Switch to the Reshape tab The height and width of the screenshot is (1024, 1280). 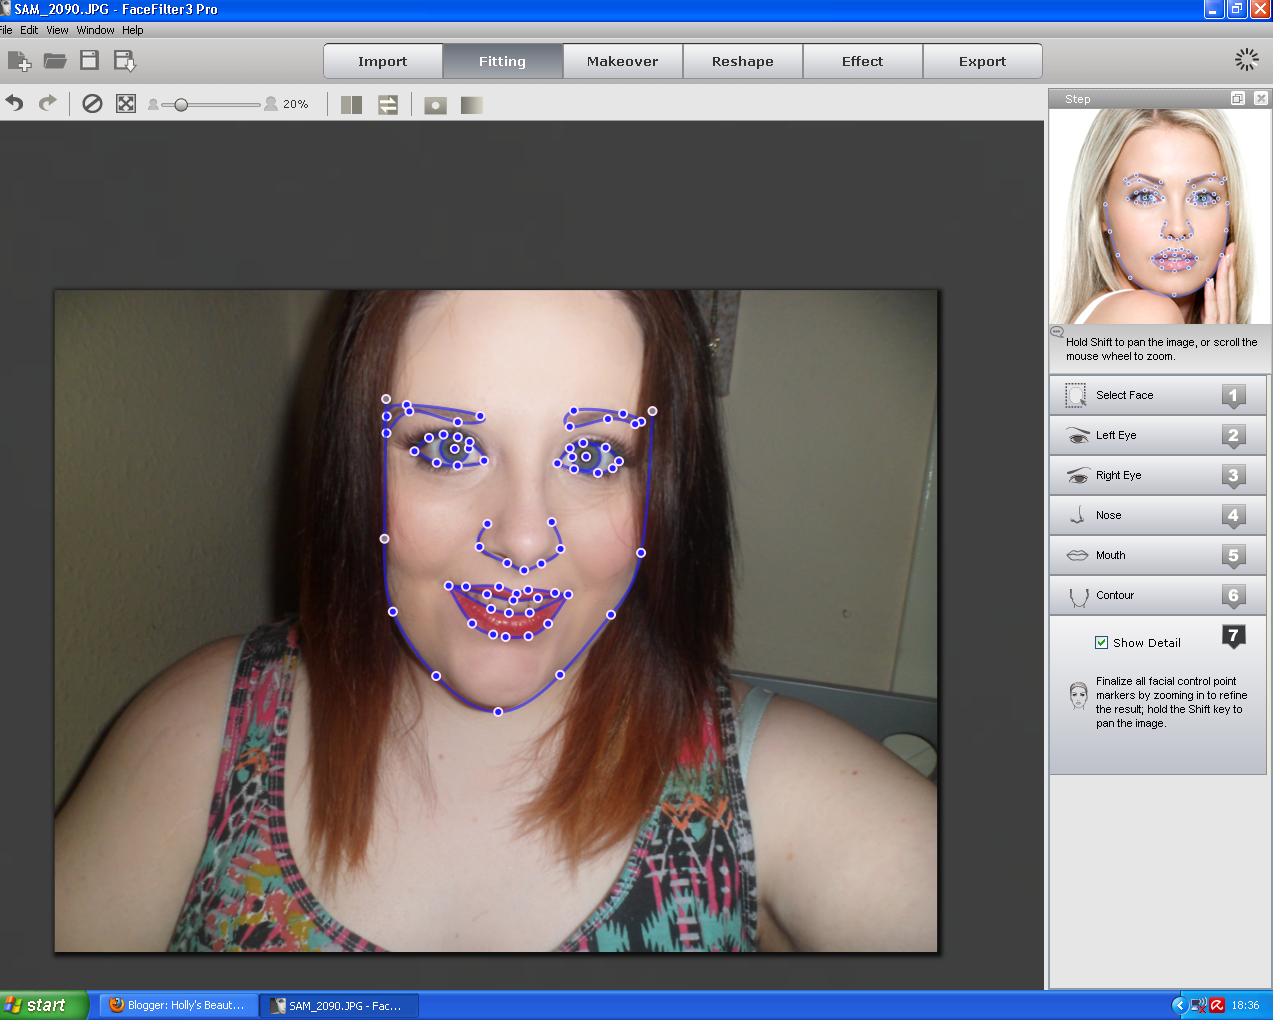click(x=742, y=61)
